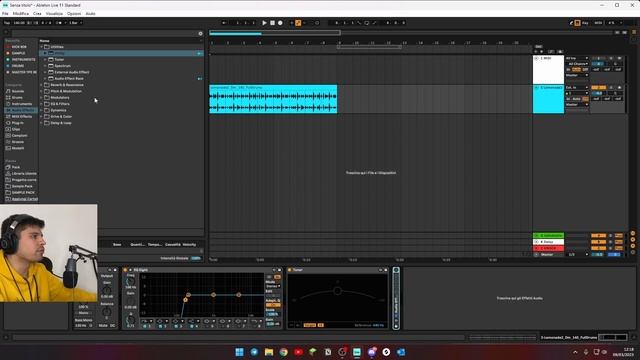Image resolution: width=640 pixels, height=360 pixels.
Task: Select Sounds category in browser
Action: (x=18, y=91)
